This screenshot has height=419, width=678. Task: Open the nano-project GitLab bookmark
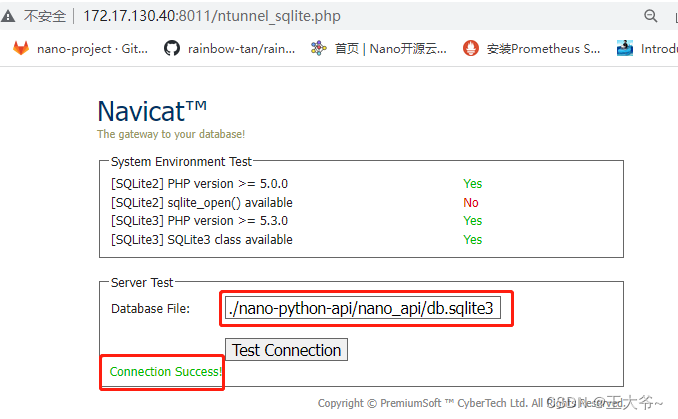pyautogui.click(x=80, y=48)
